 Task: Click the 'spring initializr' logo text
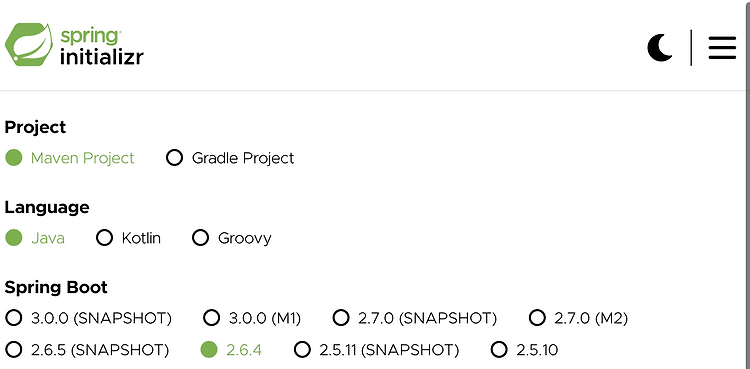pos(101,46)
